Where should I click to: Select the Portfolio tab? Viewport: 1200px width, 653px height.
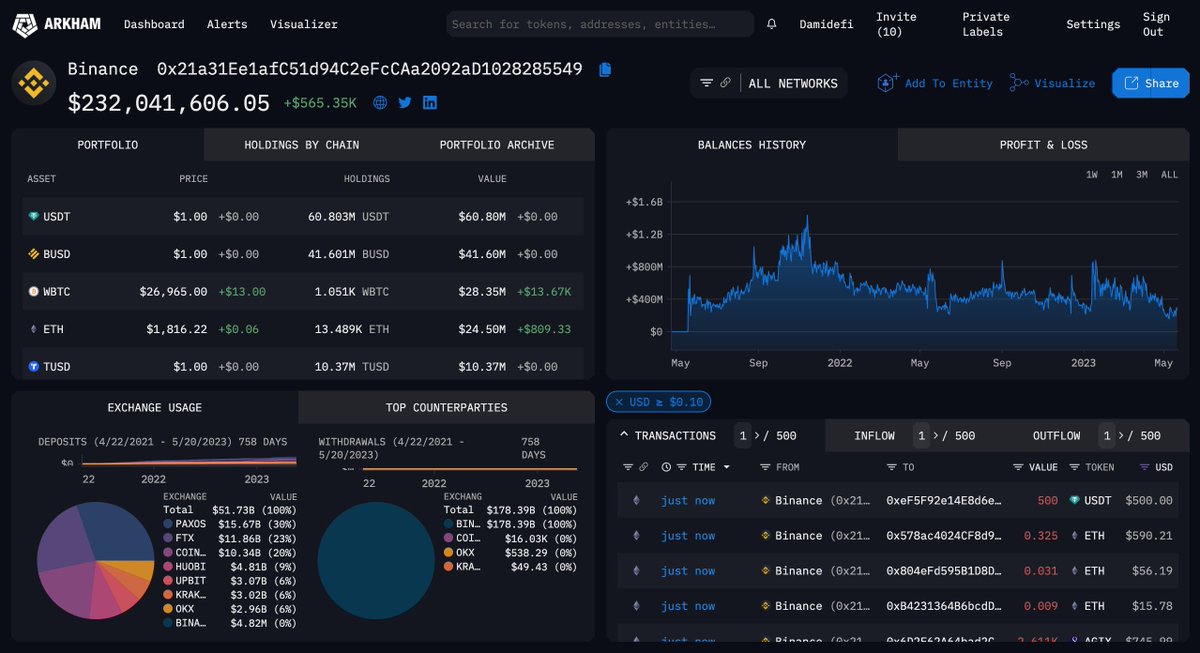pyautogui.click(x=108, y=145)
